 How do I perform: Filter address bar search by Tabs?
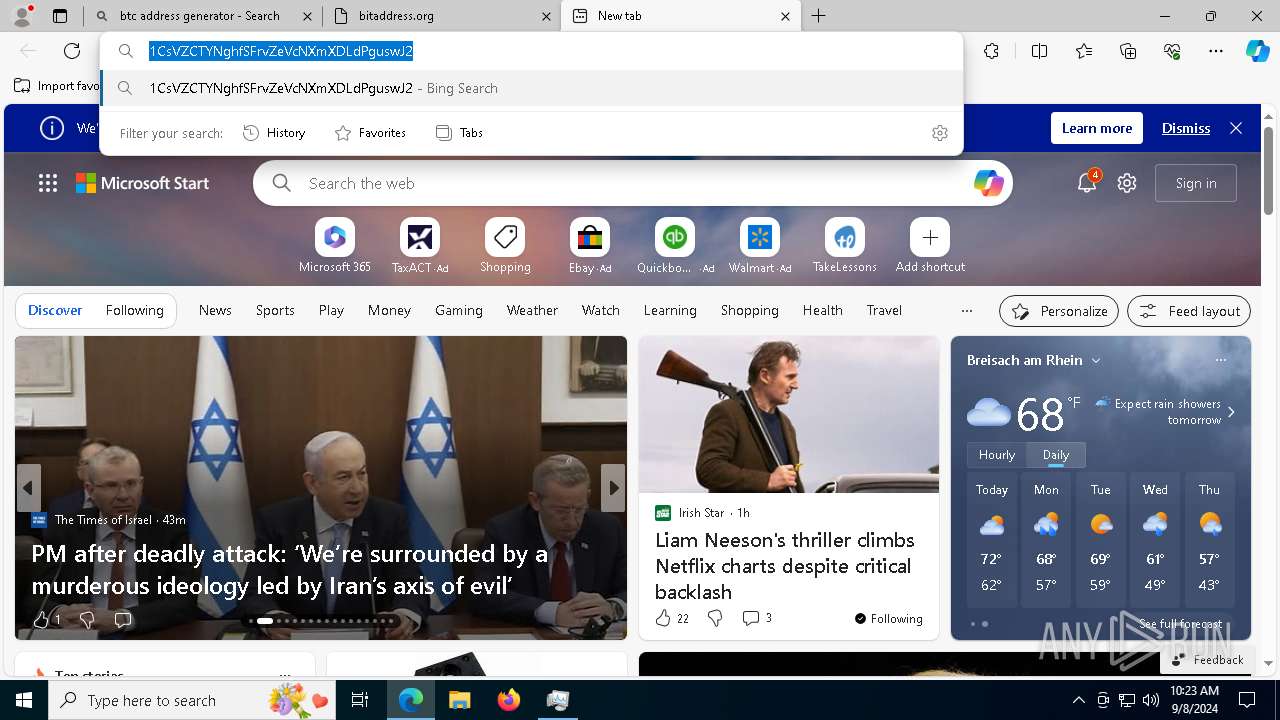pyautogui.click(x=459, y=133)
